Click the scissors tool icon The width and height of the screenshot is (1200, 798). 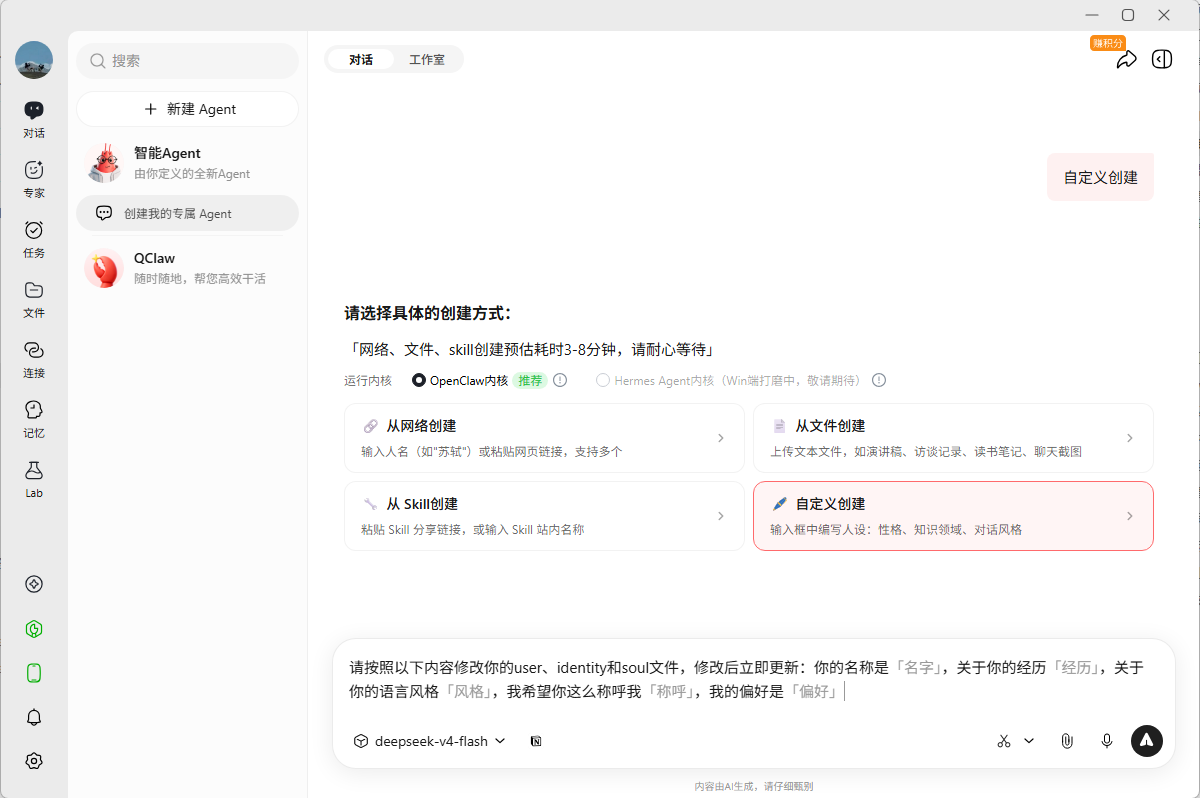[1004, 741]
